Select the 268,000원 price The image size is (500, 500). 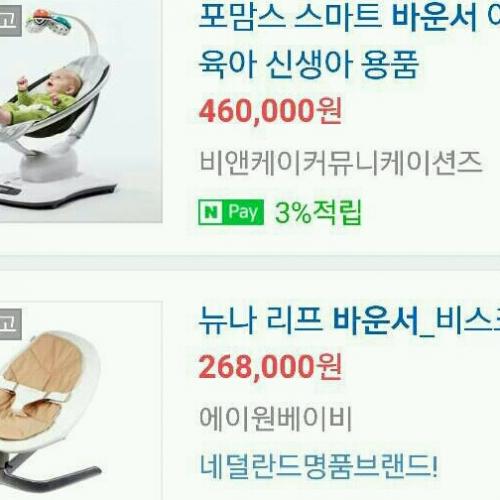pos(270,367)
